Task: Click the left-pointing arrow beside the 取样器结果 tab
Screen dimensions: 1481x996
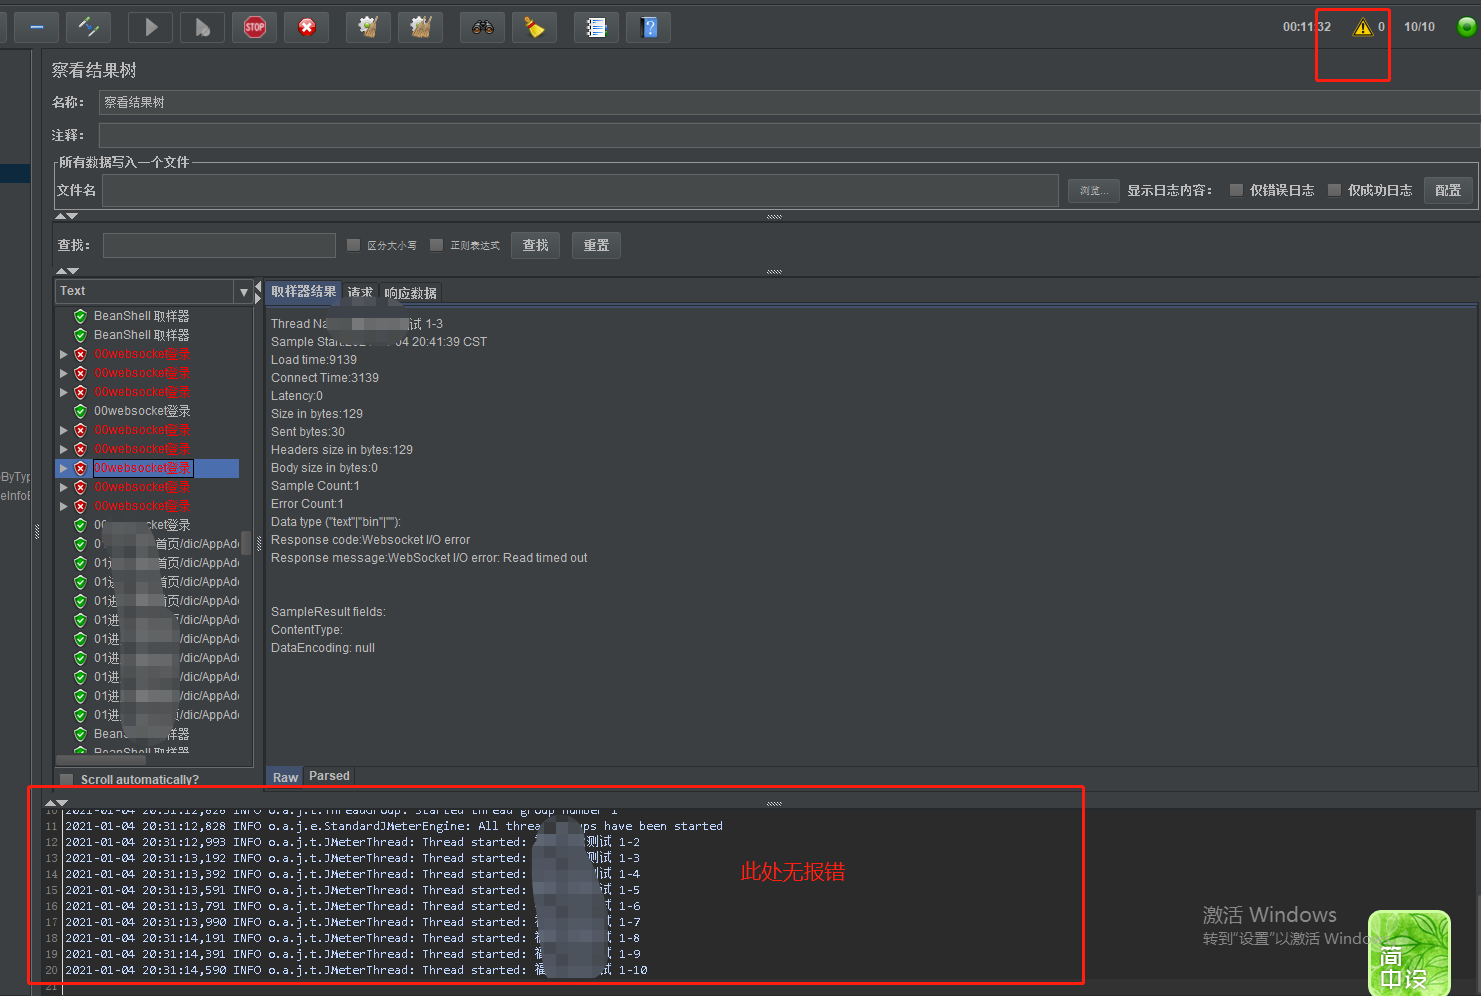Action: click(258, 286)
